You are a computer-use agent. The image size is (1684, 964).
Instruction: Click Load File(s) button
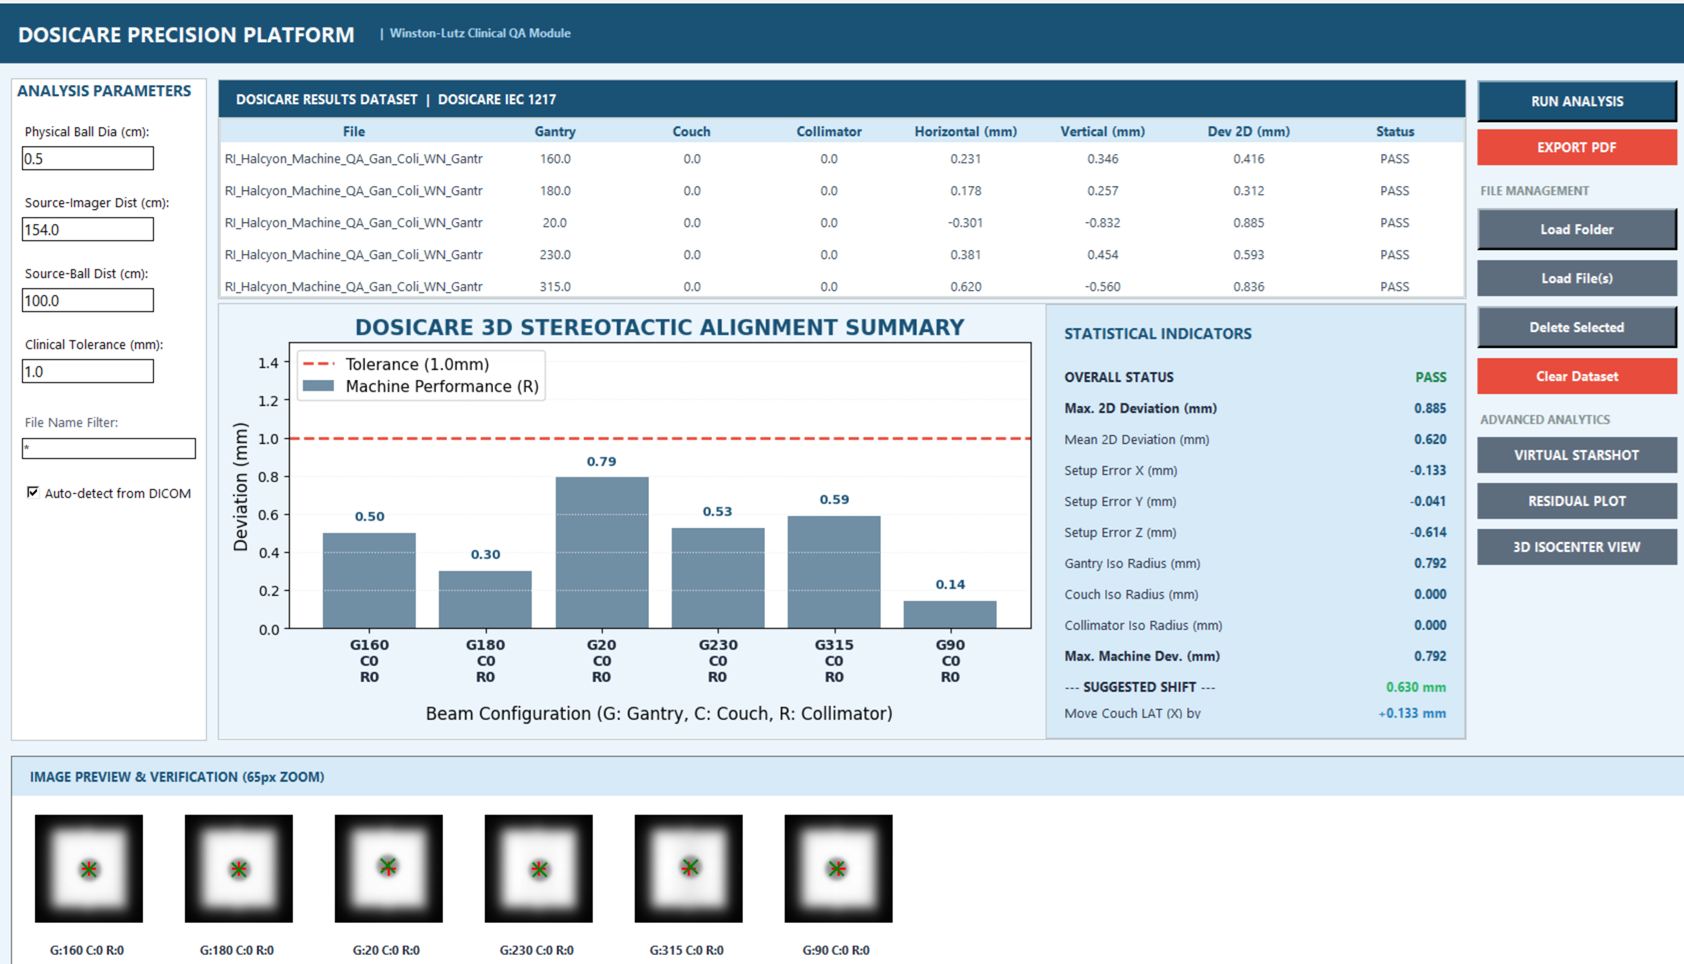coord(1576,278)
